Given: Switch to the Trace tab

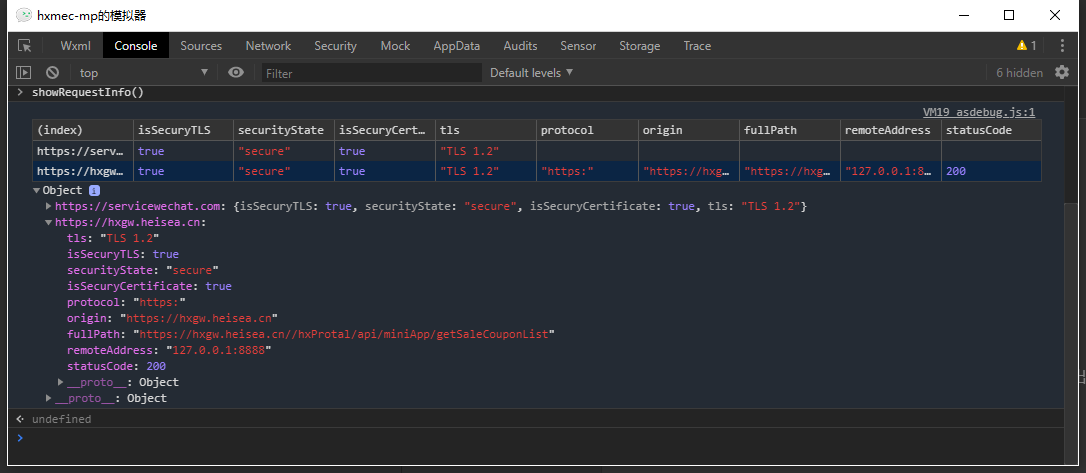Looking at the screenshot, I should [697, 46].
